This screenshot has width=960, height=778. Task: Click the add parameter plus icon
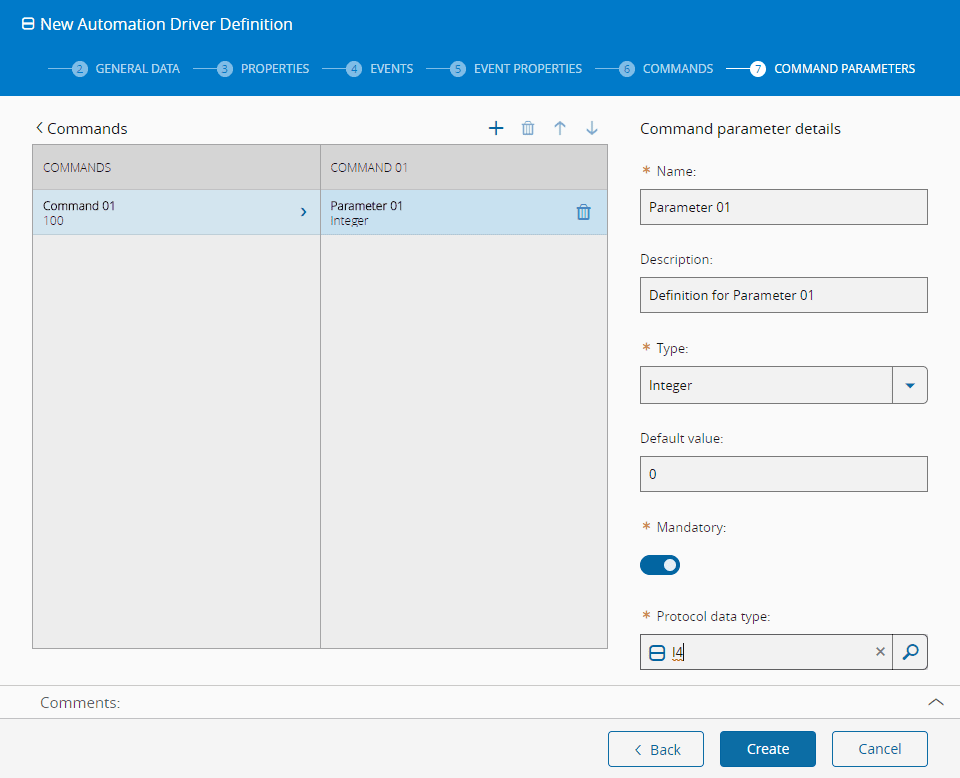click(x=496, y=128)
